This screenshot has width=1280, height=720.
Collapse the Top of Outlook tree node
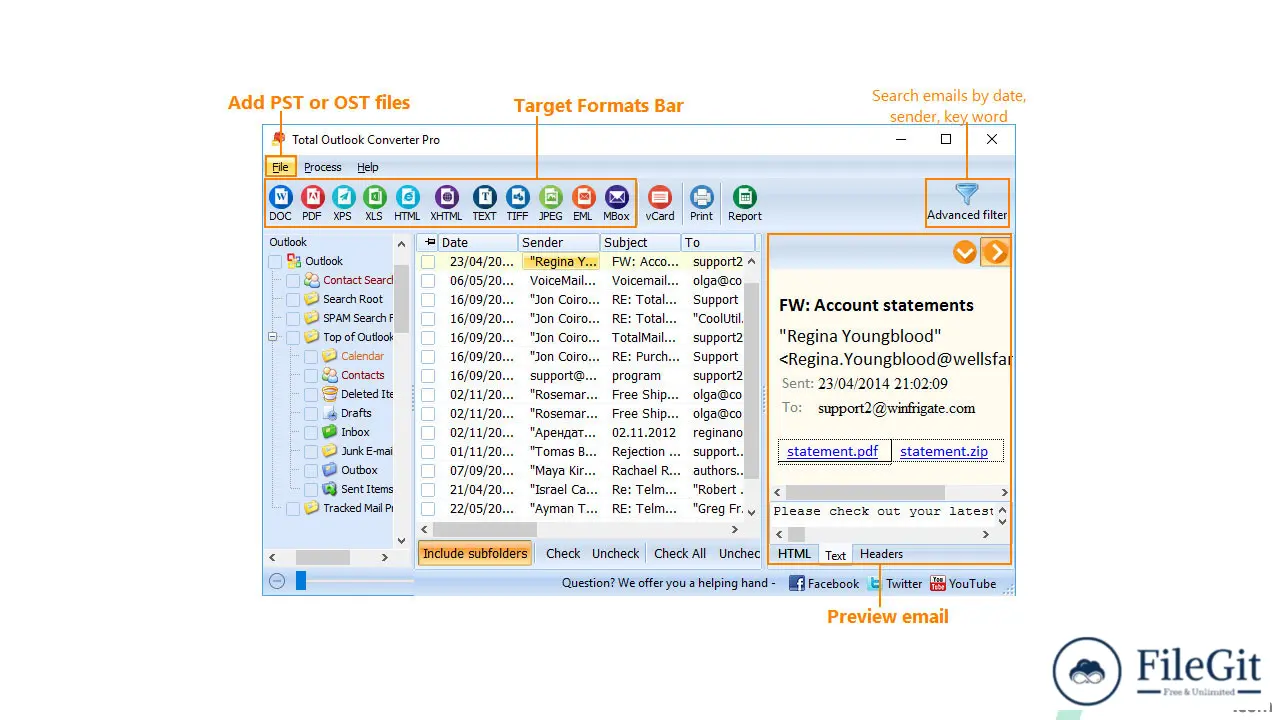point(273,338)
